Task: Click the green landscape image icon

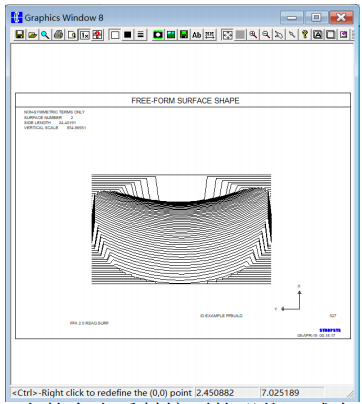Action: pyautogui.click(x=171, y=34)
